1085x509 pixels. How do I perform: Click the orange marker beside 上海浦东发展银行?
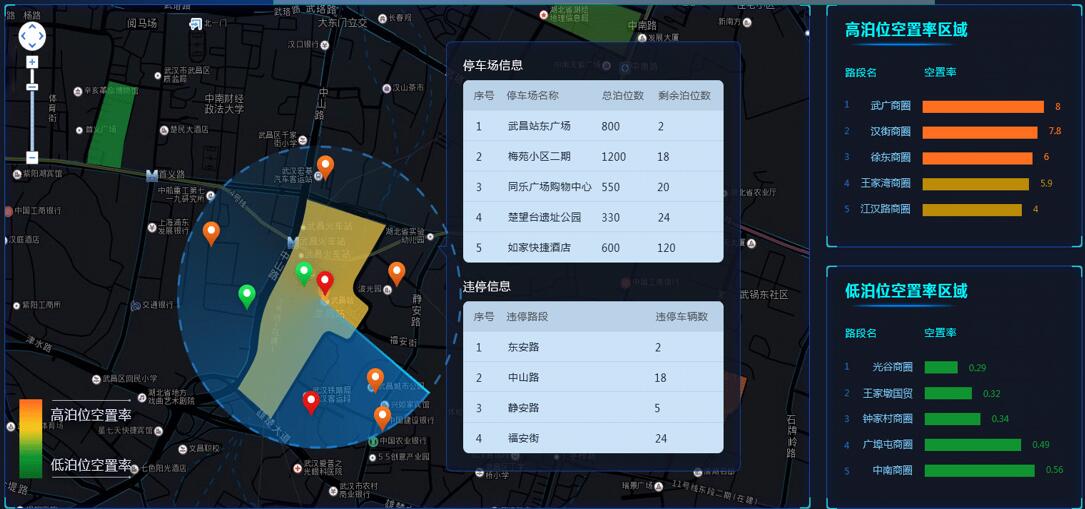211,233
